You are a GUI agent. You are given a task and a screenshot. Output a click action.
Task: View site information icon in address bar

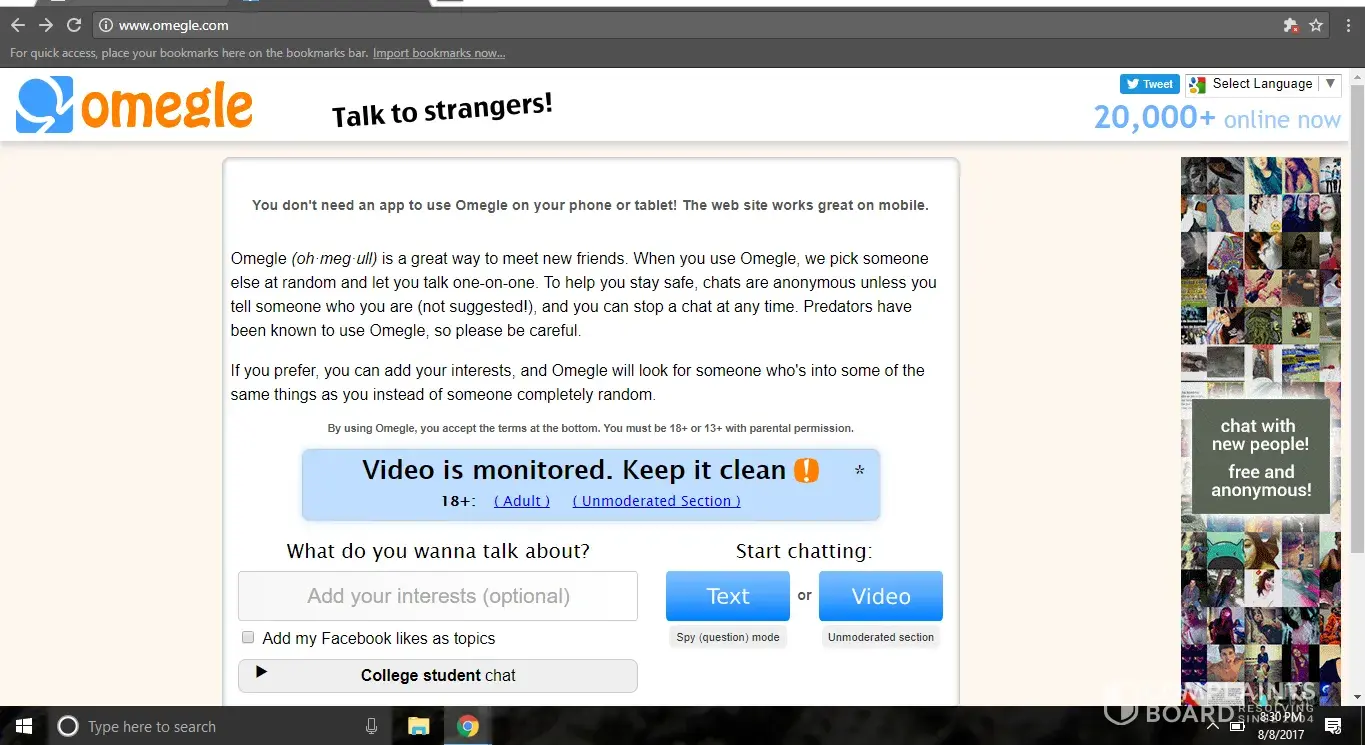click(x=106, y=25)
